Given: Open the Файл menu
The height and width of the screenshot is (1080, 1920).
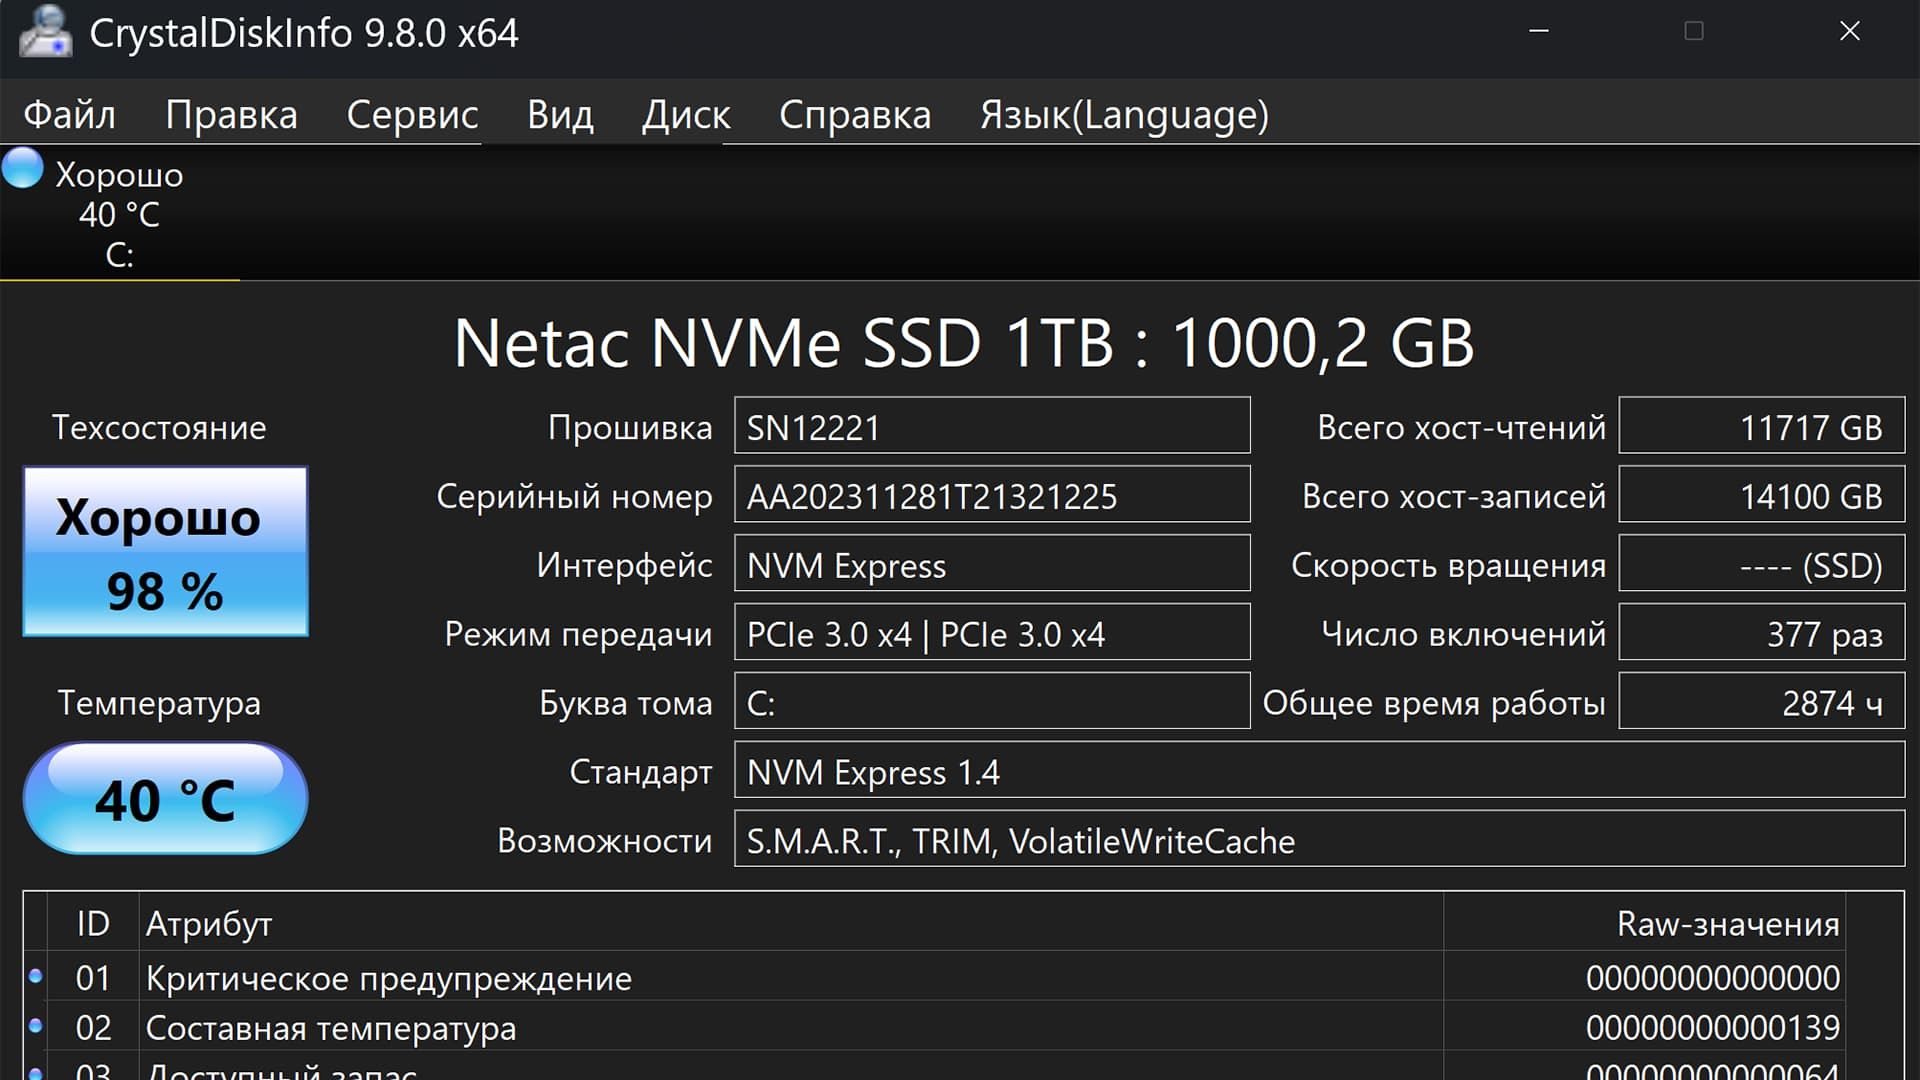Looking at the screenshot, I should point(69,115).
